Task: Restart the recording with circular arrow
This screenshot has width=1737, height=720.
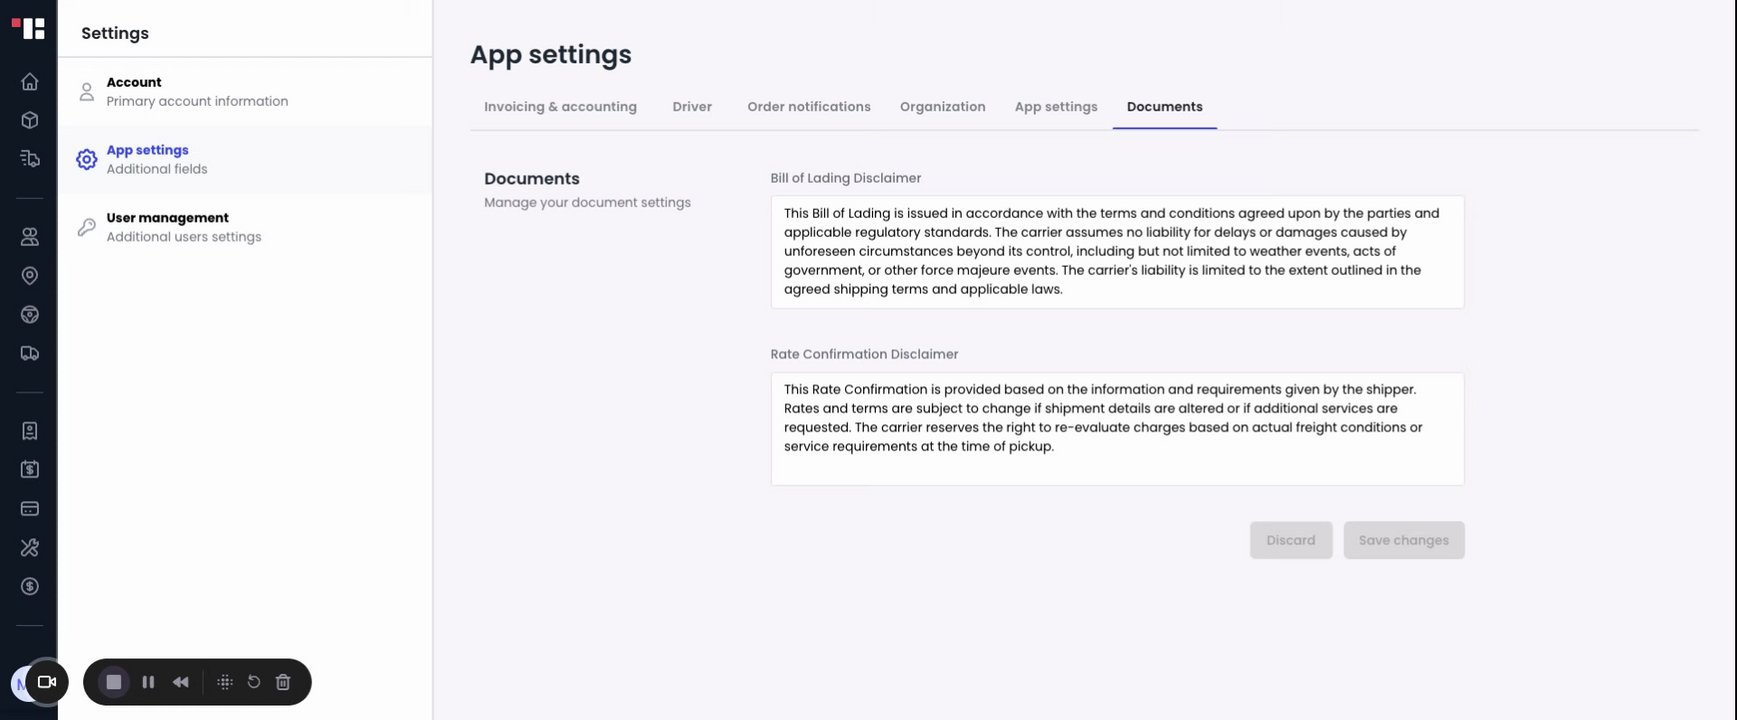Action: (254, 682)
